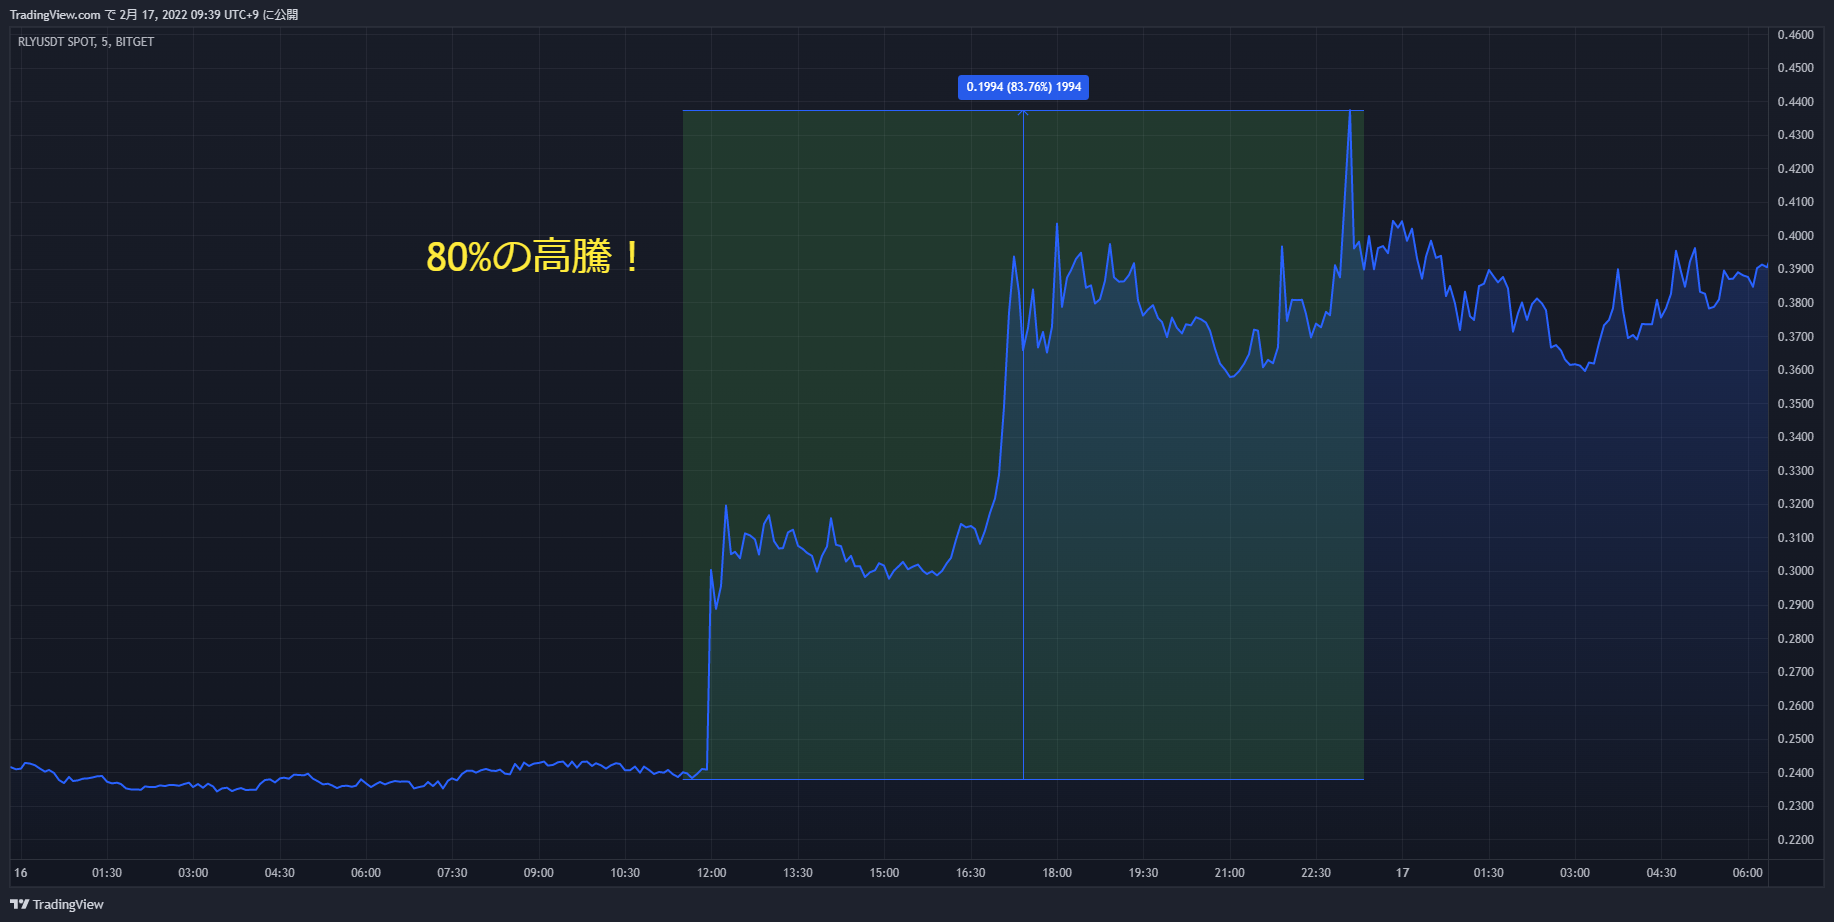Click the 0.2200 price axis label
The height and width of the screenshot is (922, 1834).
pyautogui.click(x=1795, y=840)
